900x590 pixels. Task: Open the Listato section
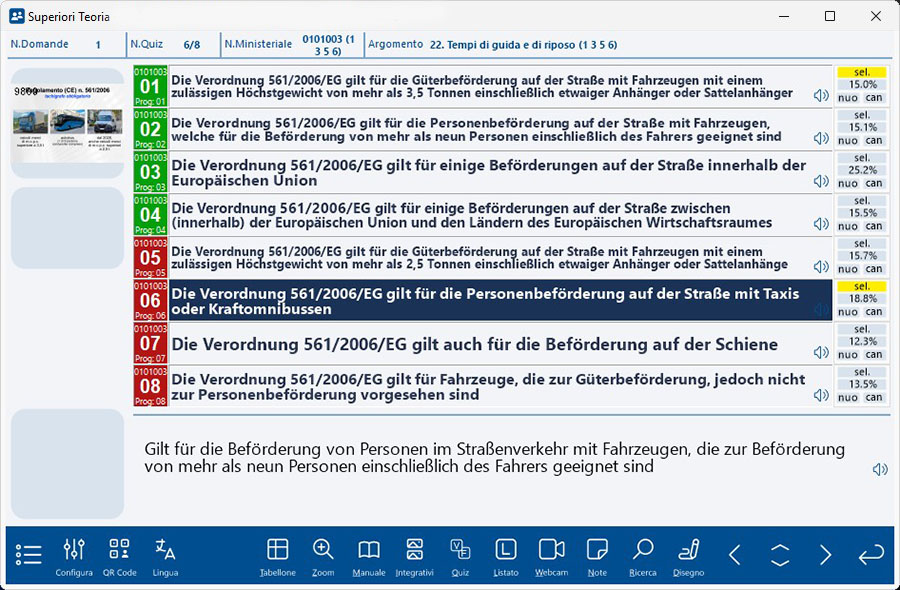click(506, 555)
